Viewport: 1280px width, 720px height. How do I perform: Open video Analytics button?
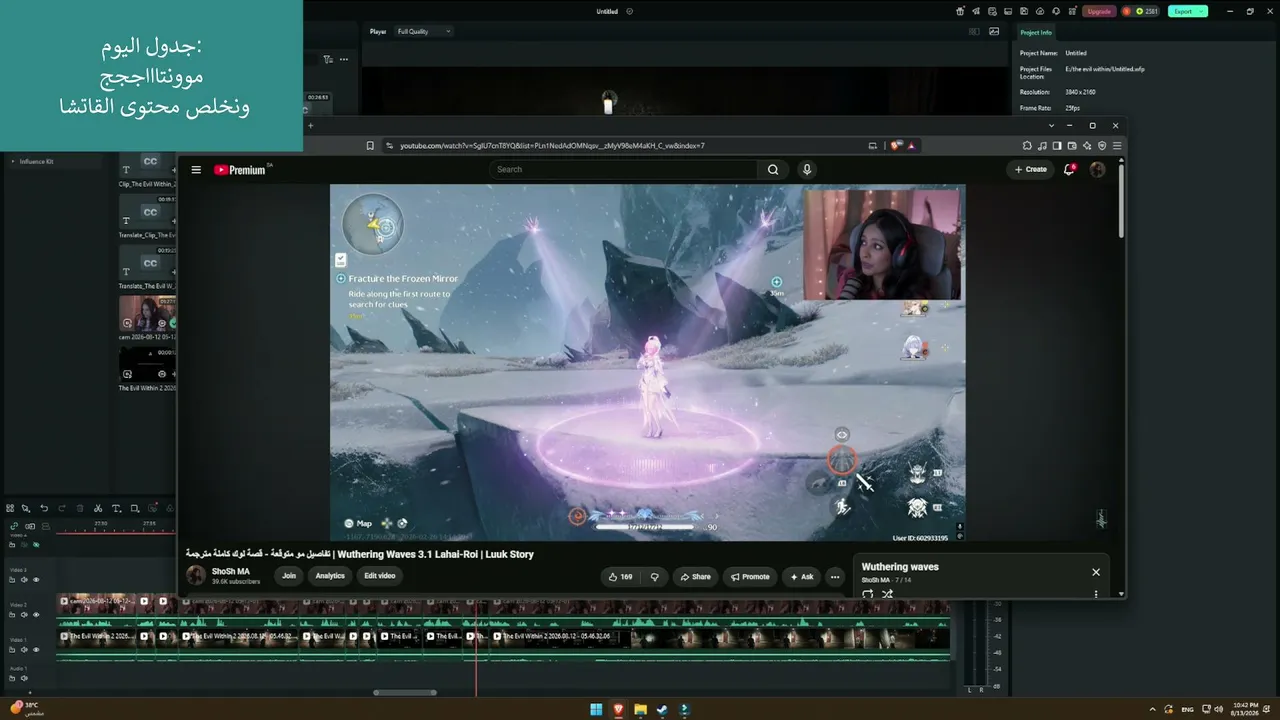pos(330,576)
